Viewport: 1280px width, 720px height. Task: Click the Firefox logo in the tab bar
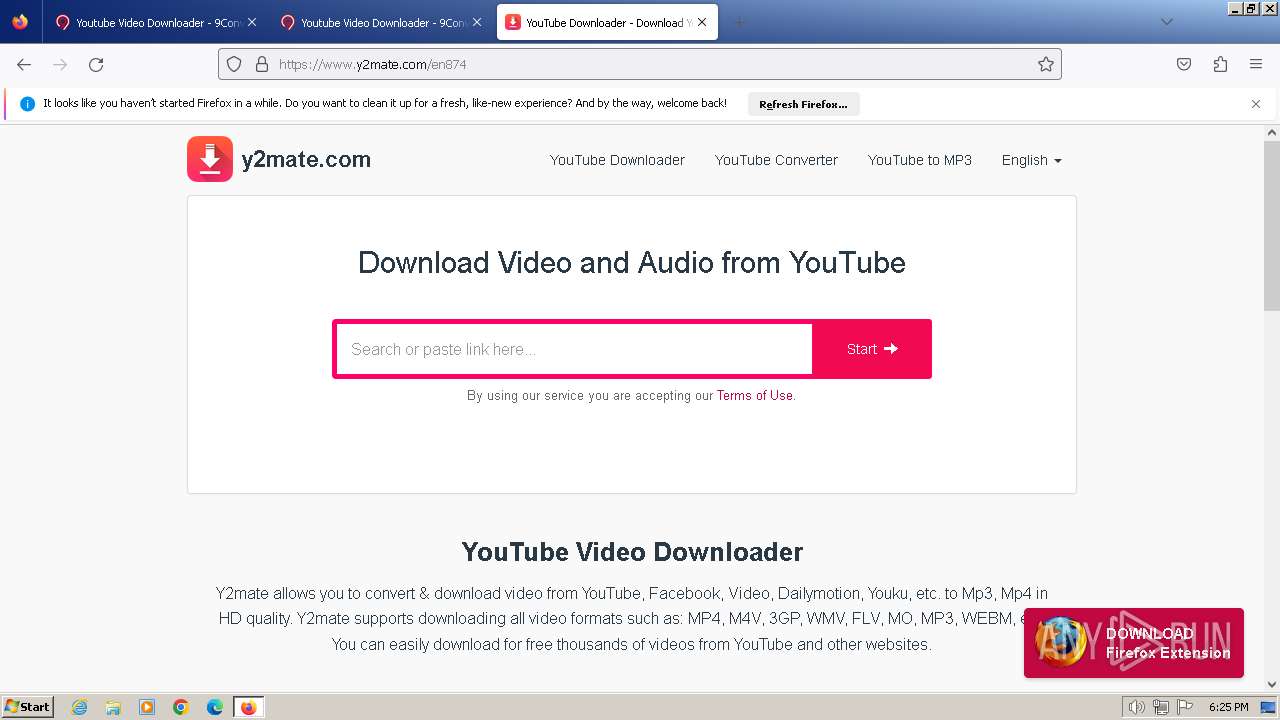20,21
